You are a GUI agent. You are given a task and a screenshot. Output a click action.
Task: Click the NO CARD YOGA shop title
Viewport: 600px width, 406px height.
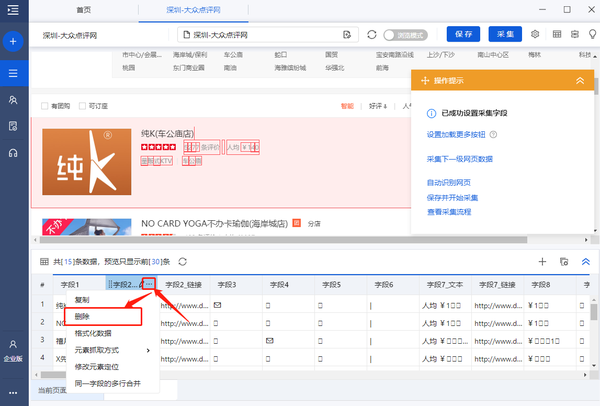pyautogui.click(x=214, y=223)
